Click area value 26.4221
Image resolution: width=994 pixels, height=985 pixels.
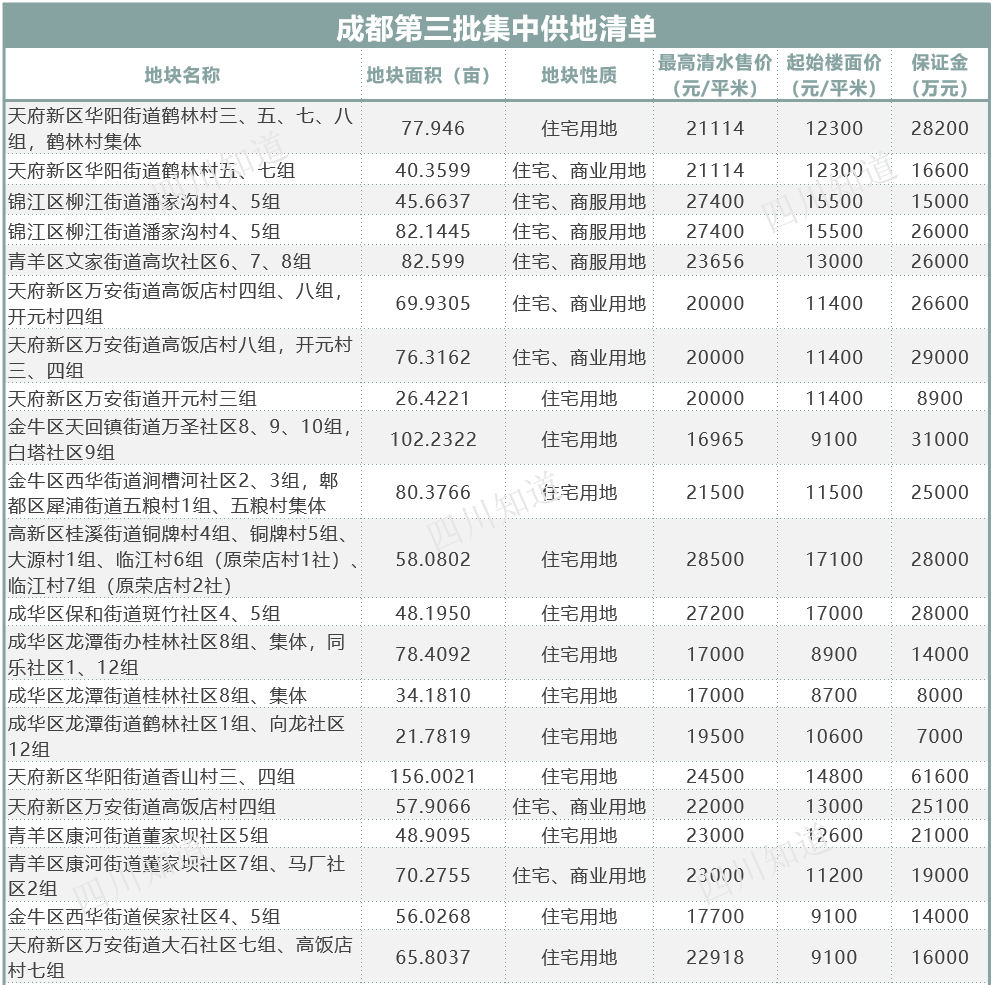[x=433, y=398]
